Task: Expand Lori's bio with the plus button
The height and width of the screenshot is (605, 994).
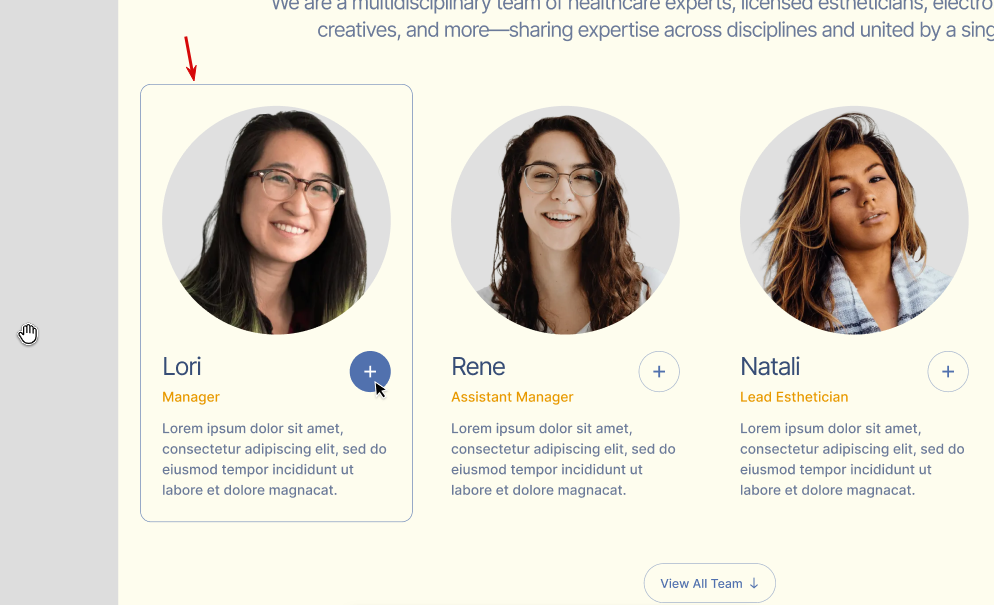Action: click(x=370, y=372)
